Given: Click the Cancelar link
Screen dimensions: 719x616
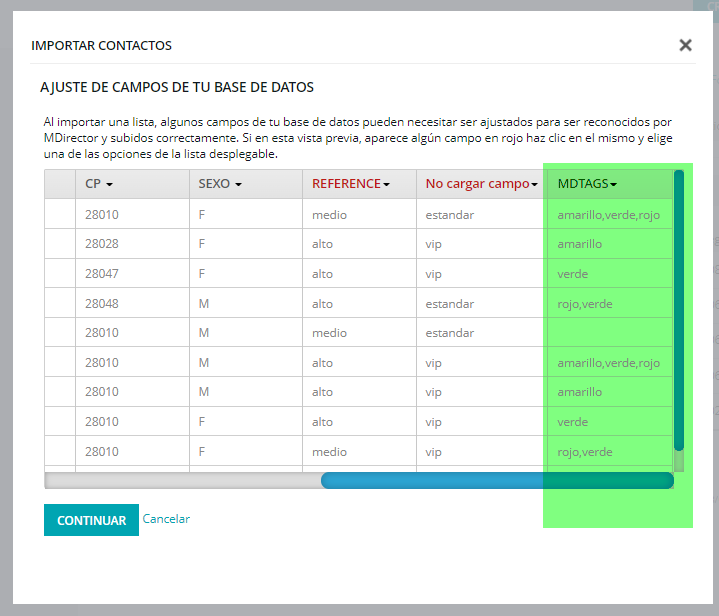Looking at the screenshot, I should [x=166, y=519].
